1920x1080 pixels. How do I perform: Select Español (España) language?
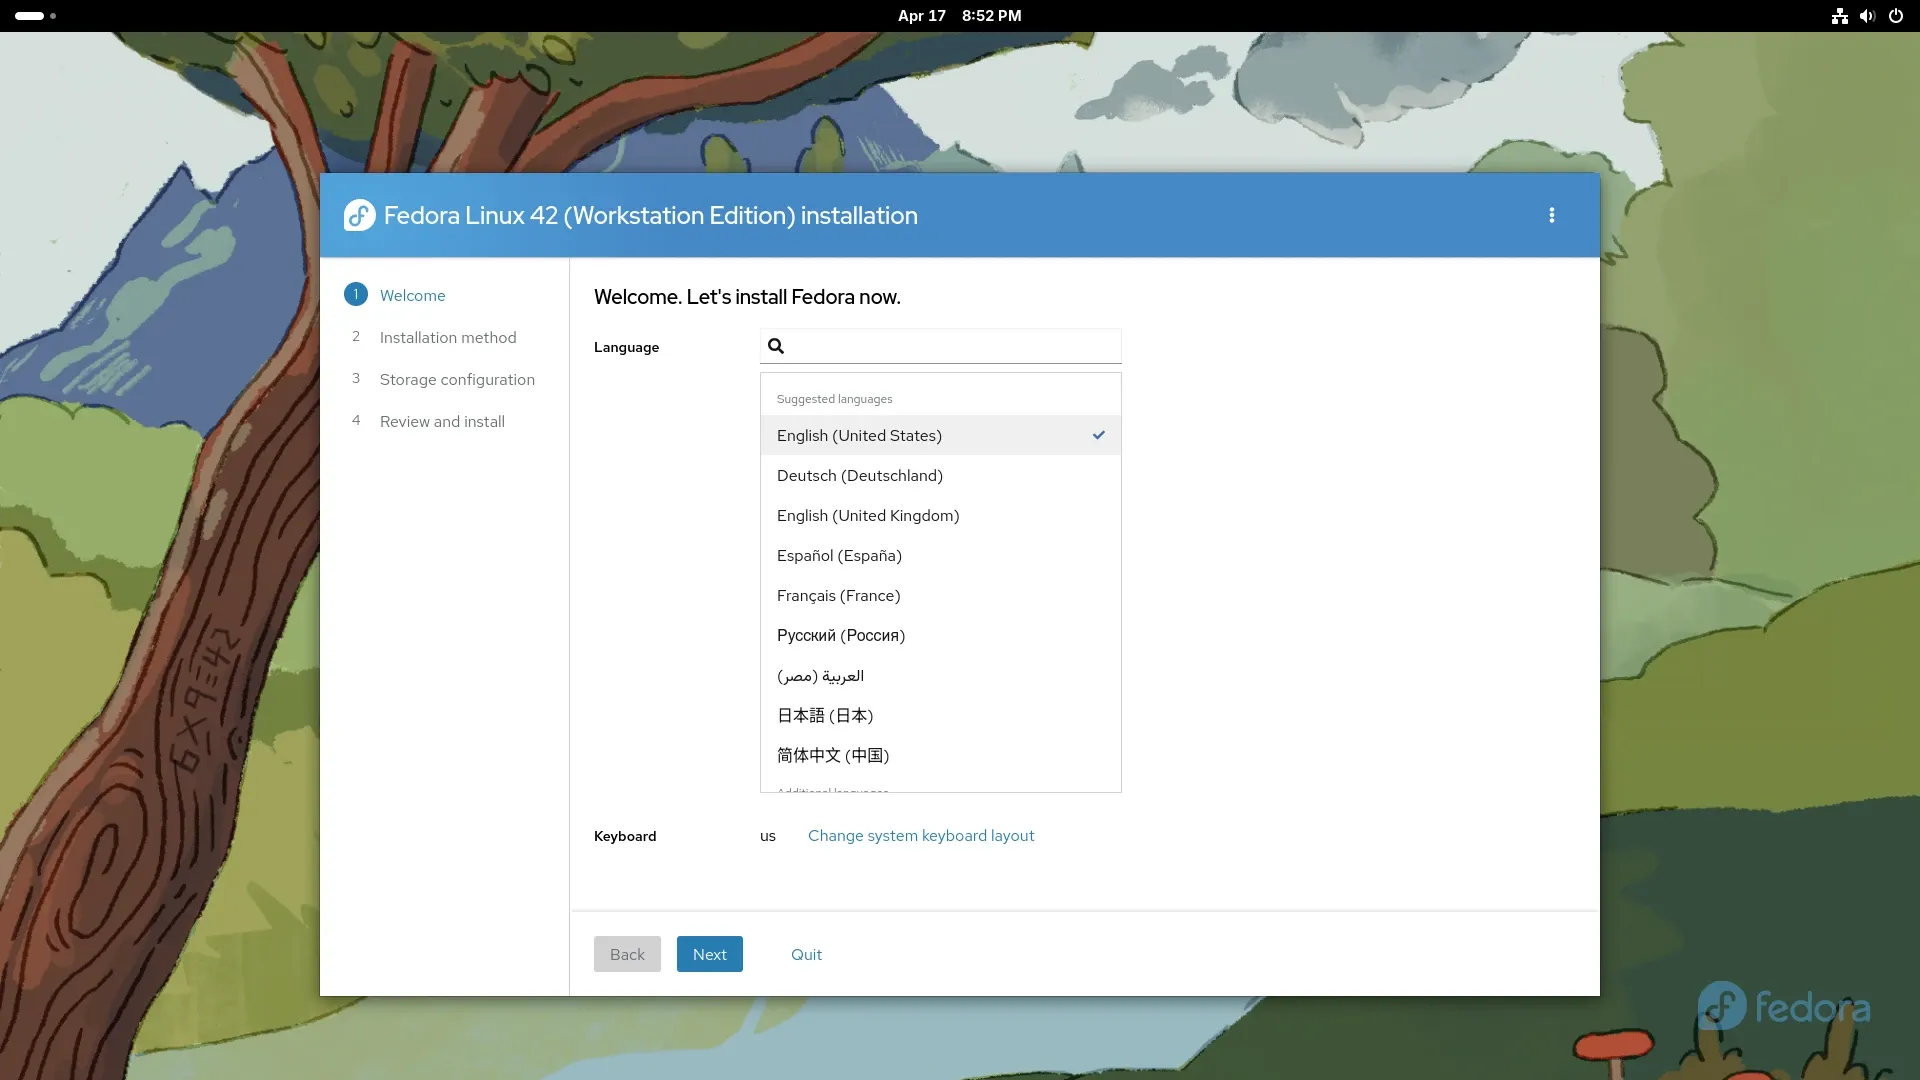941,555
